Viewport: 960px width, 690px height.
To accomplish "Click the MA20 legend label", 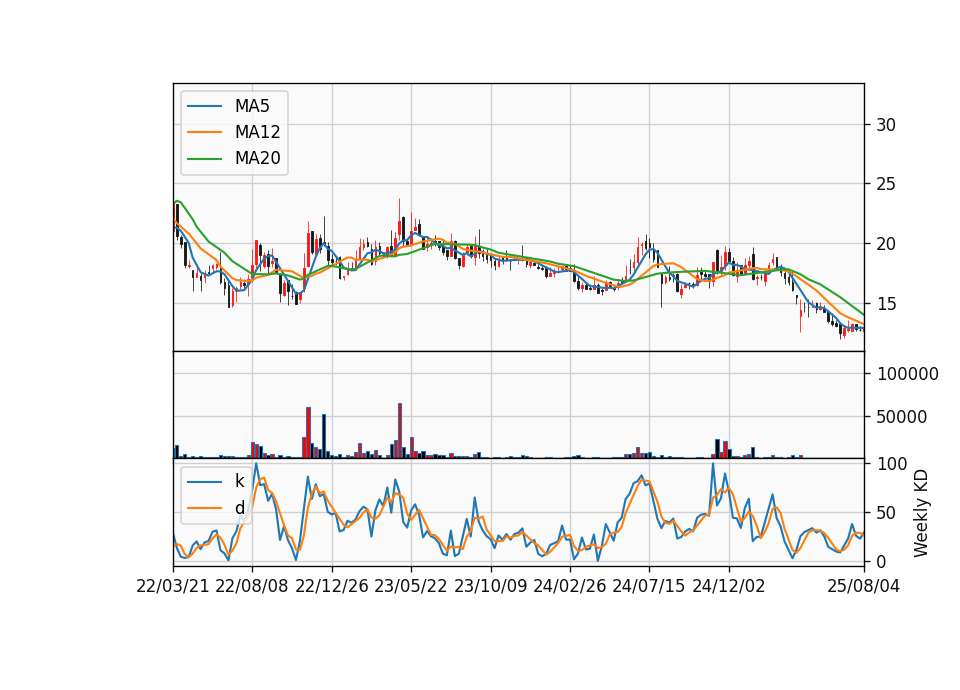I will click(x=257, y=159).
